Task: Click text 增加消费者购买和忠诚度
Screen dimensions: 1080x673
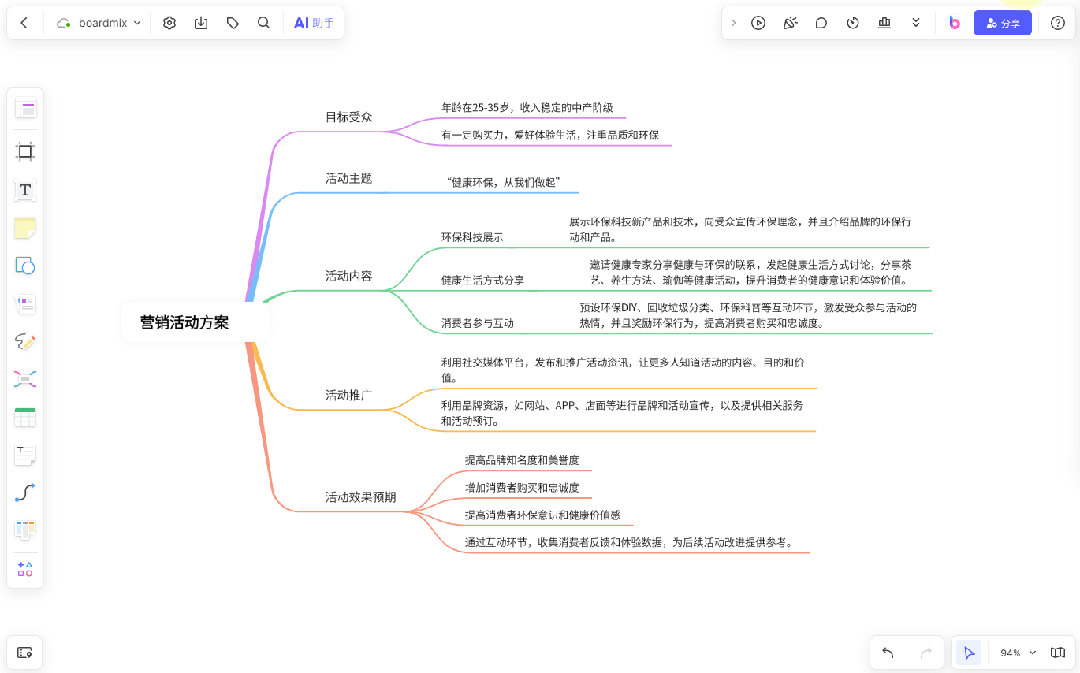Action: tap(521, 488)
